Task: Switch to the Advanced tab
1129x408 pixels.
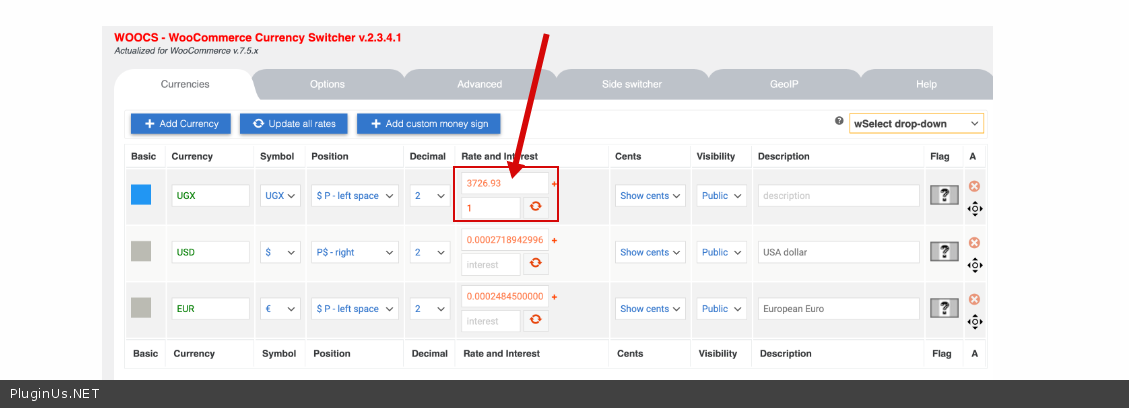Action: click(479, 84)
